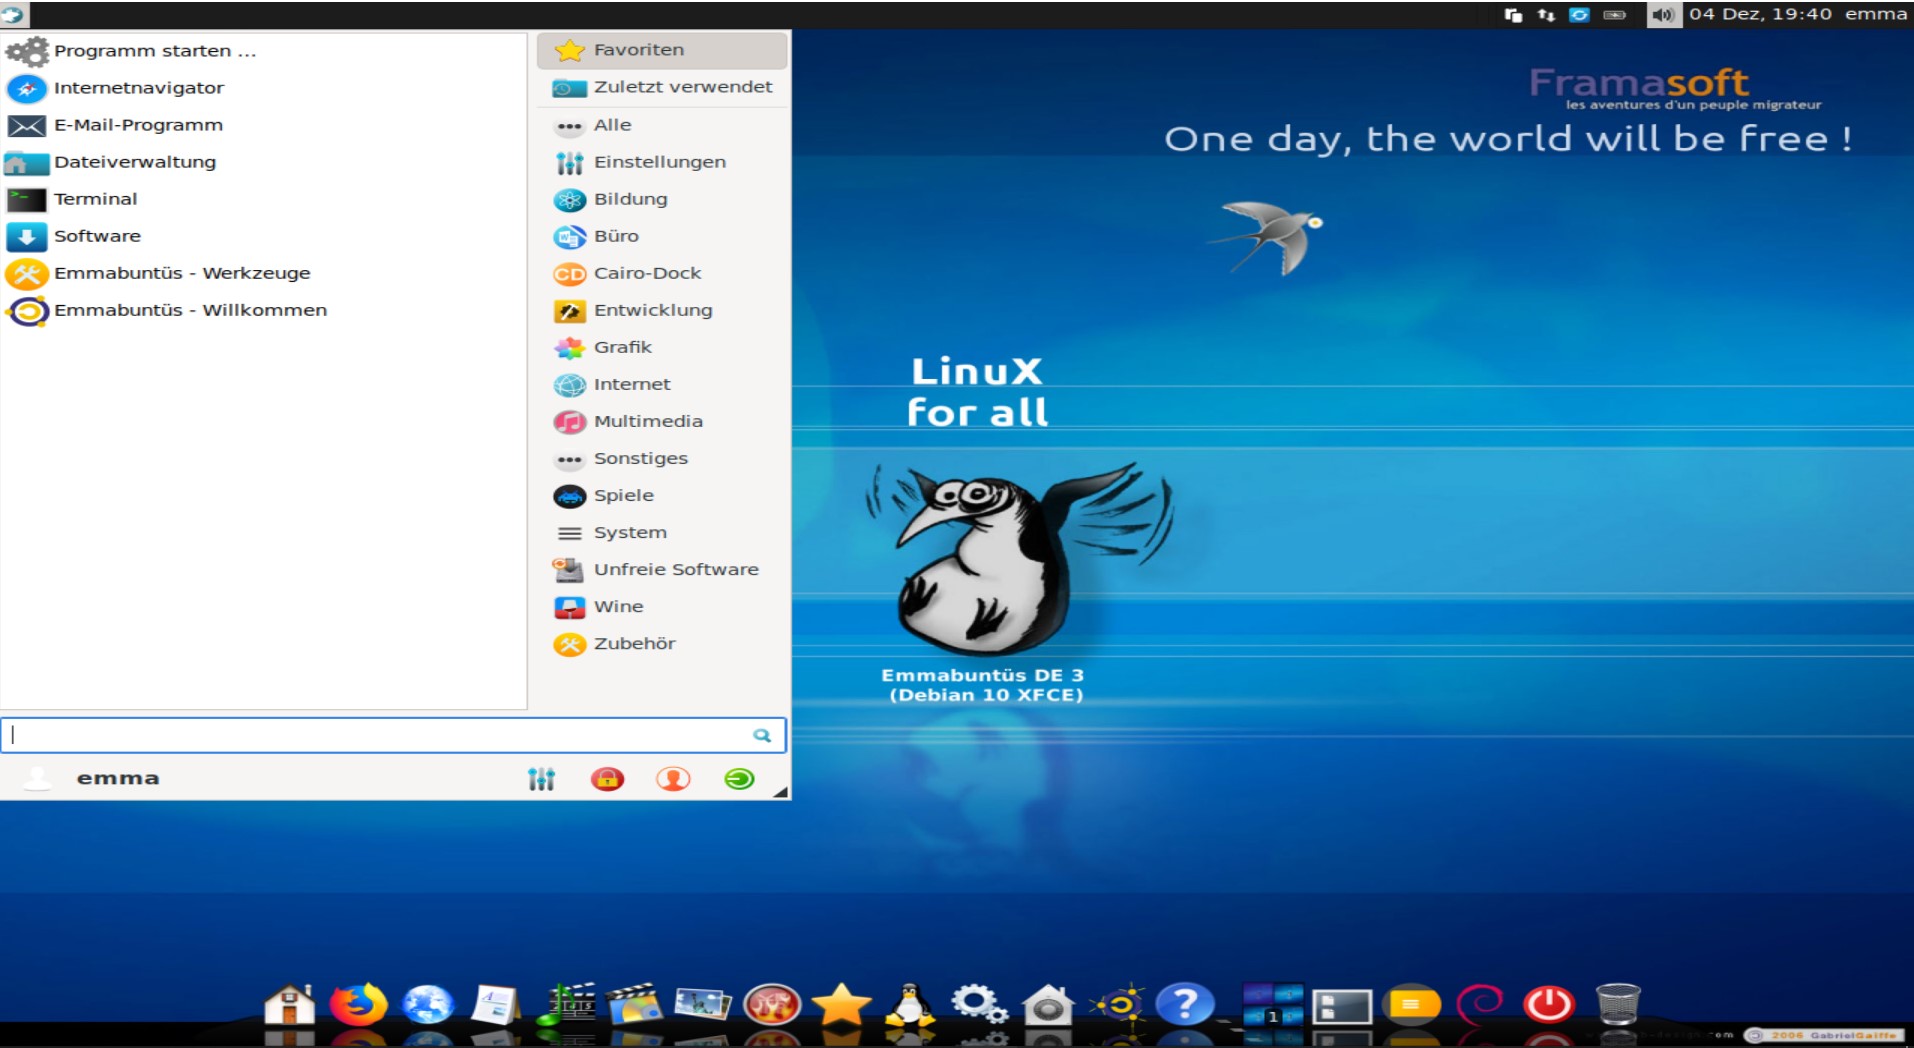This screenshot has width=1914, height=1048.
Task: Open the clock showing 04 Dez, 19:40
Action: [x=1760, y=14]
